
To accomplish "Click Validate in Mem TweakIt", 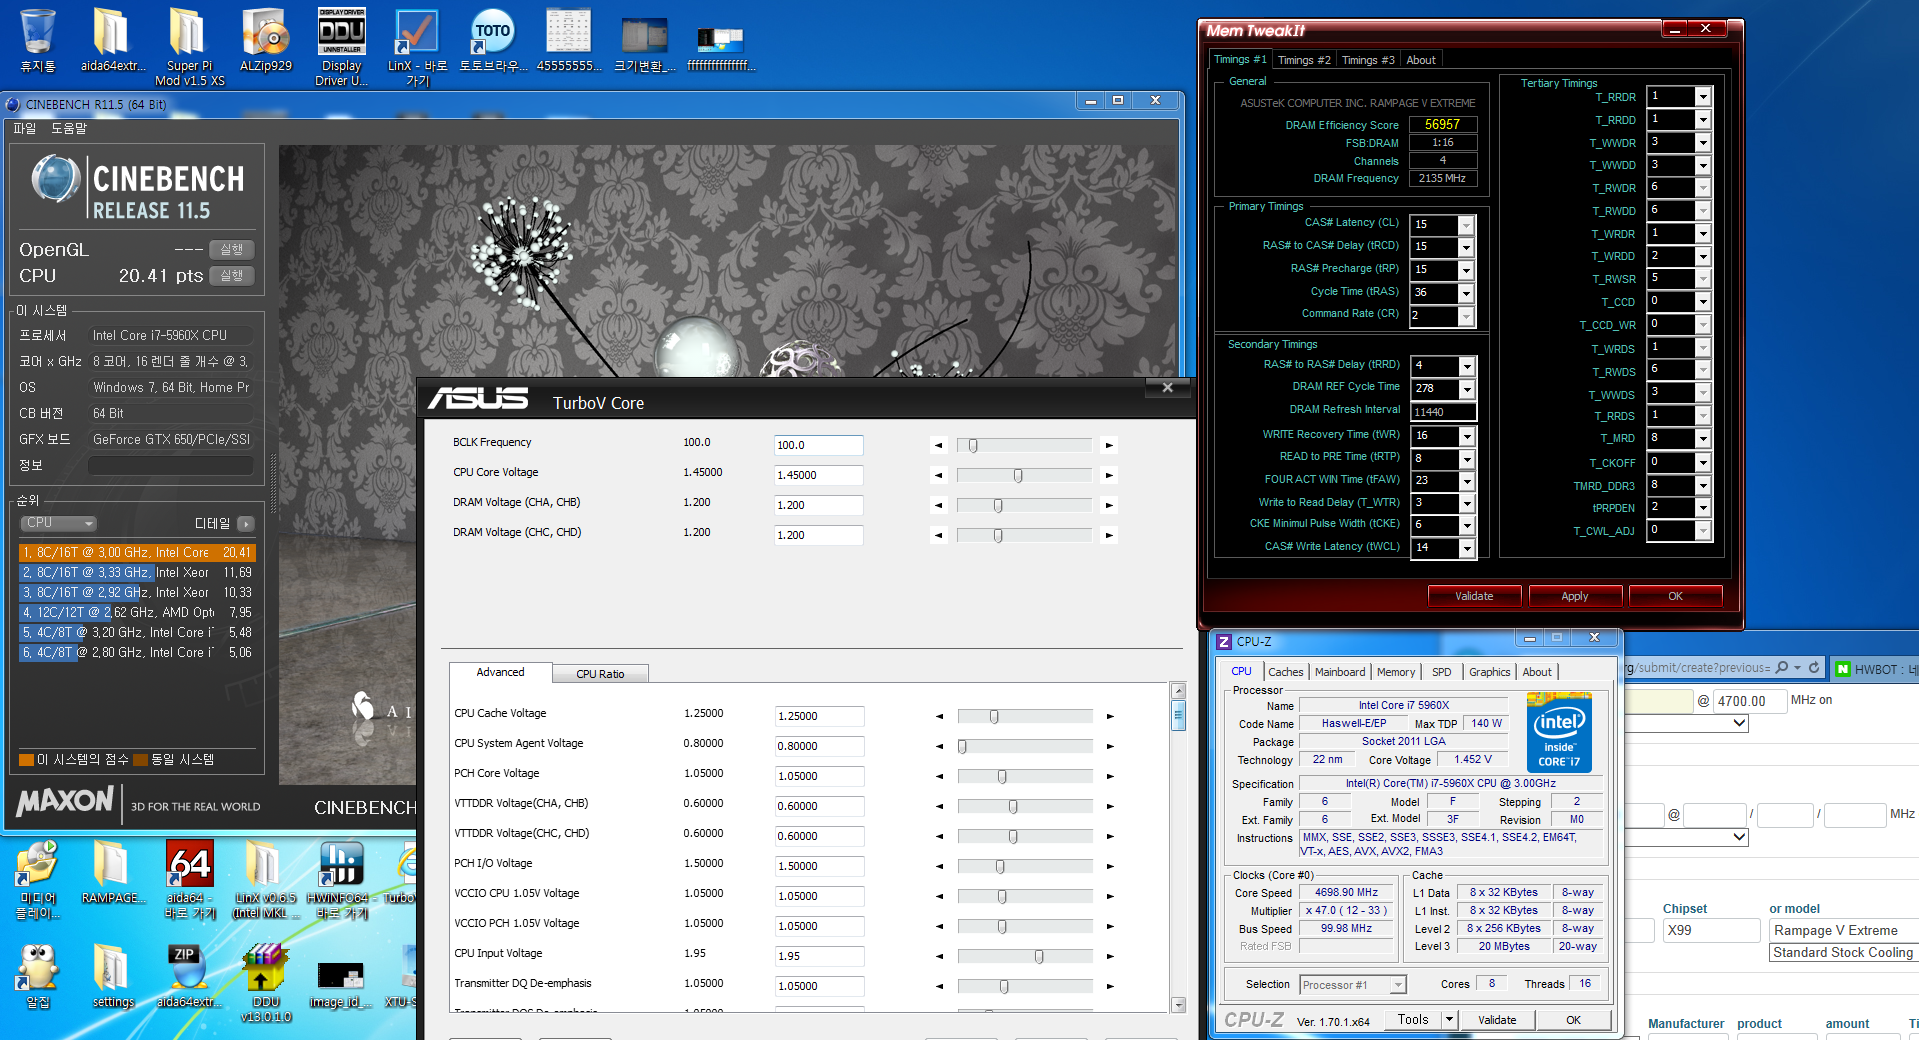I will coord(1474,596).
